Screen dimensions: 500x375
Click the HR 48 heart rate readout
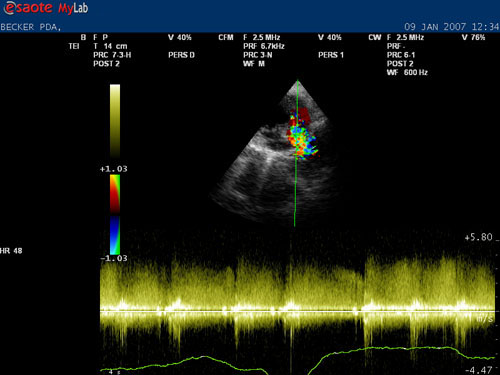11,251
